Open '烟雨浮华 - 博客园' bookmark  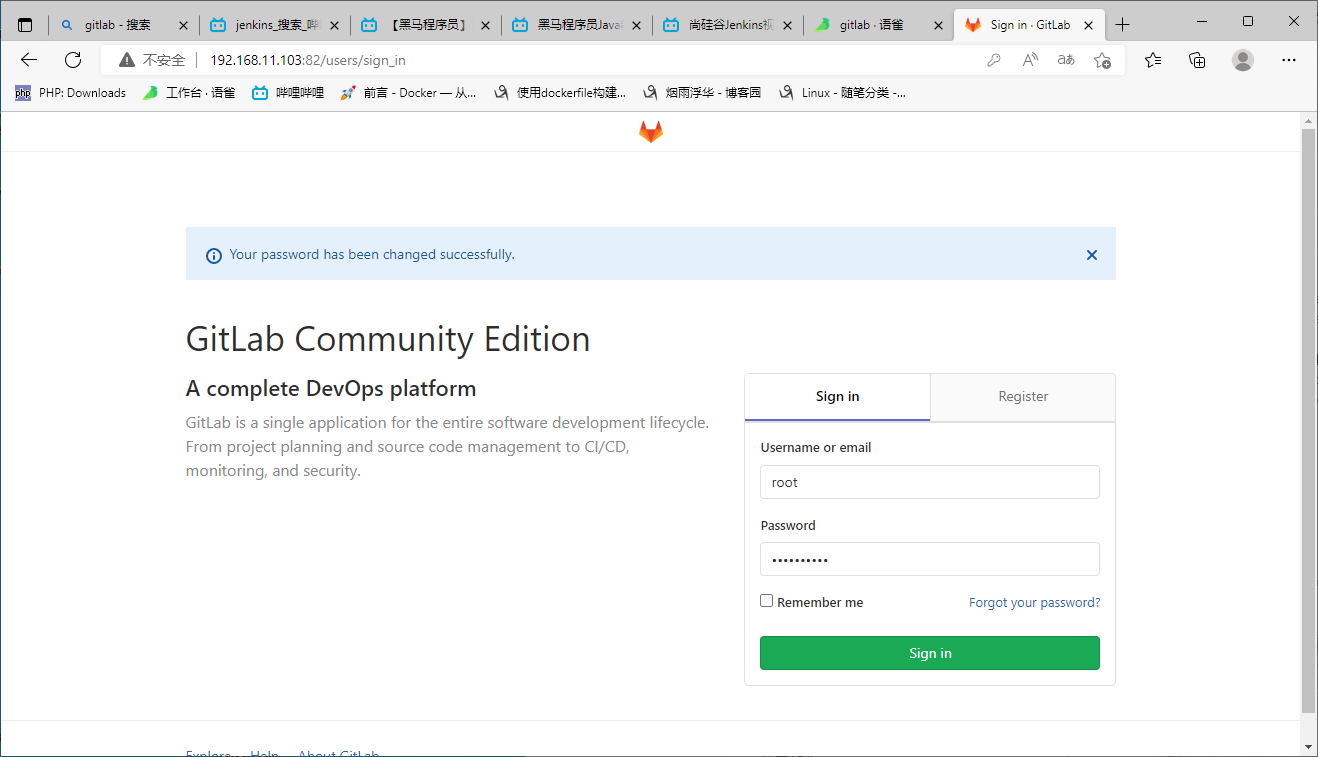point(702,93)
